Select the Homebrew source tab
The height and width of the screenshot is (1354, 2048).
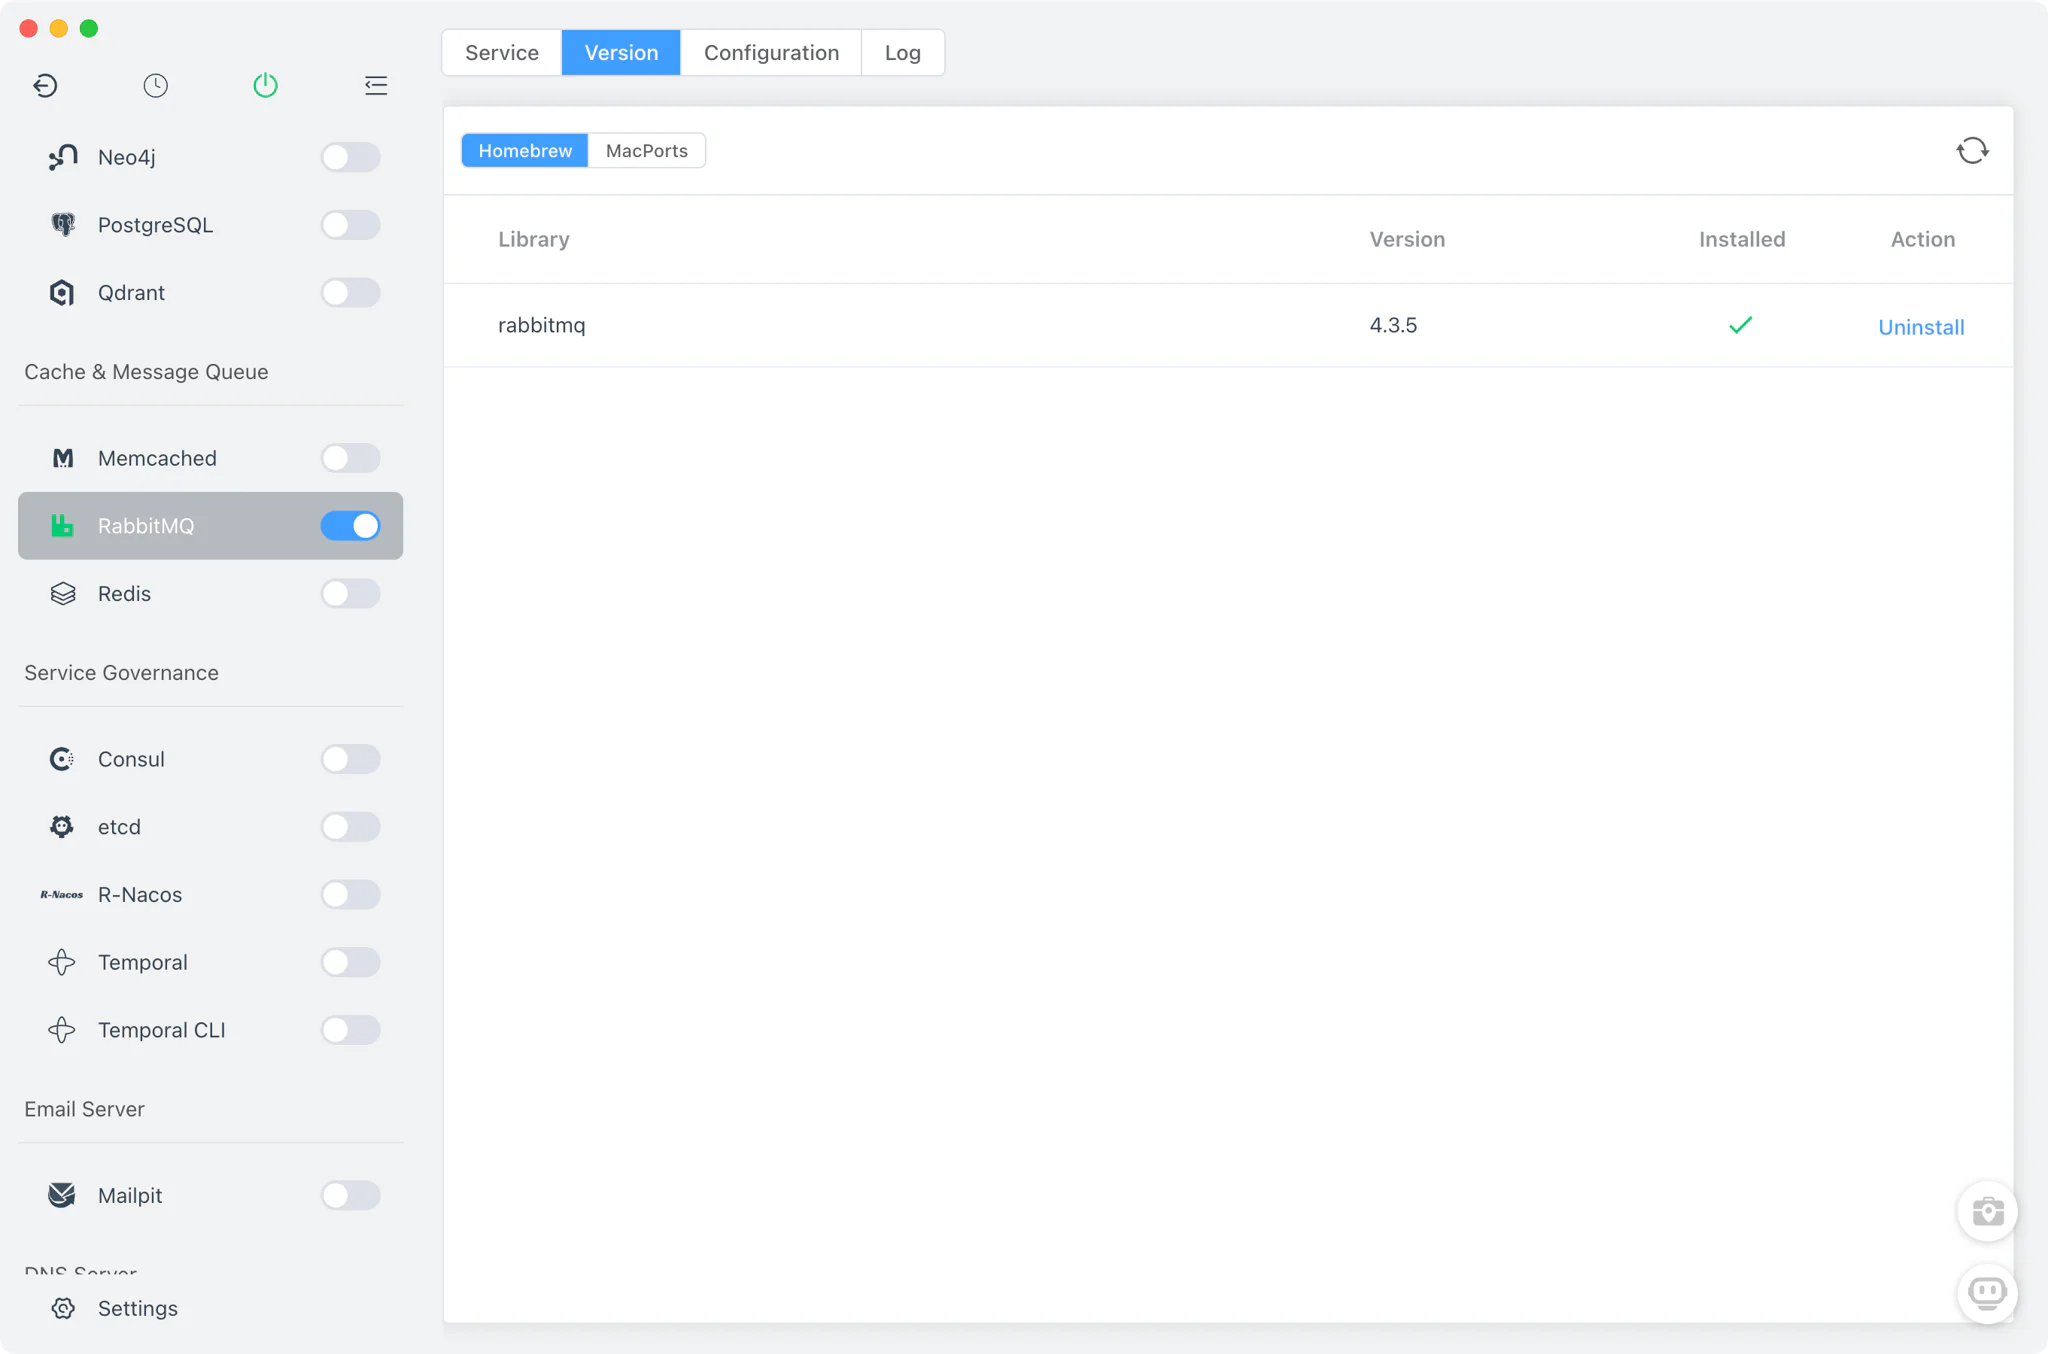(525, 151)
